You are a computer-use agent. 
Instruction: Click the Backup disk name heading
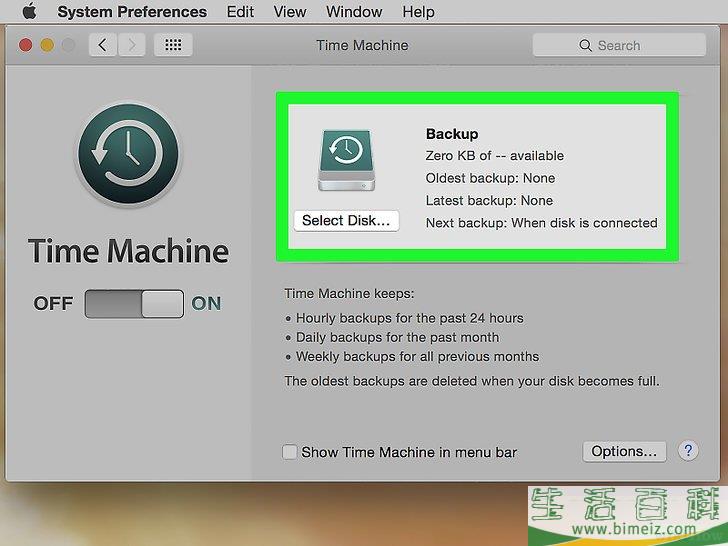(452, 134)
